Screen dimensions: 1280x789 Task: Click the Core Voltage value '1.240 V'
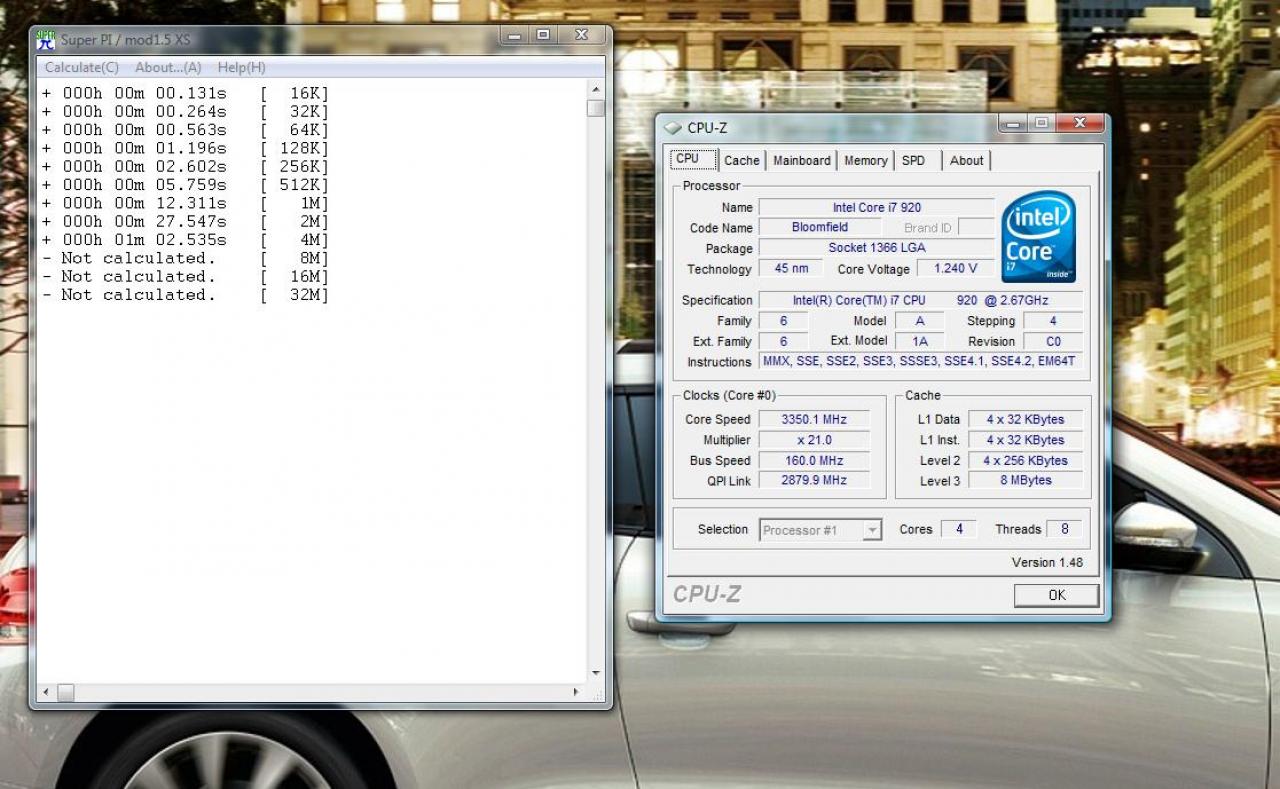[x=955, y=269]
